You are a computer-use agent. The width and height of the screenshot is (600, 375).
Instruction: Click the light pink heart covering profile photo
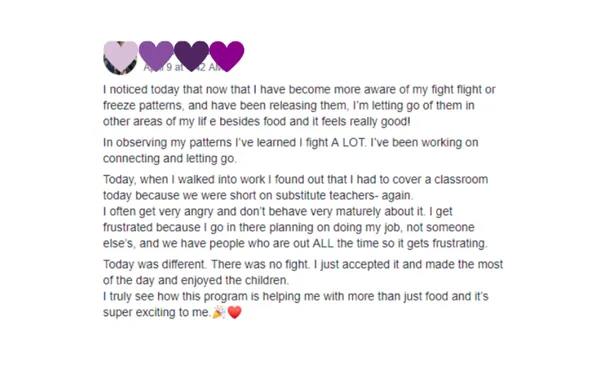click(121, 56)
